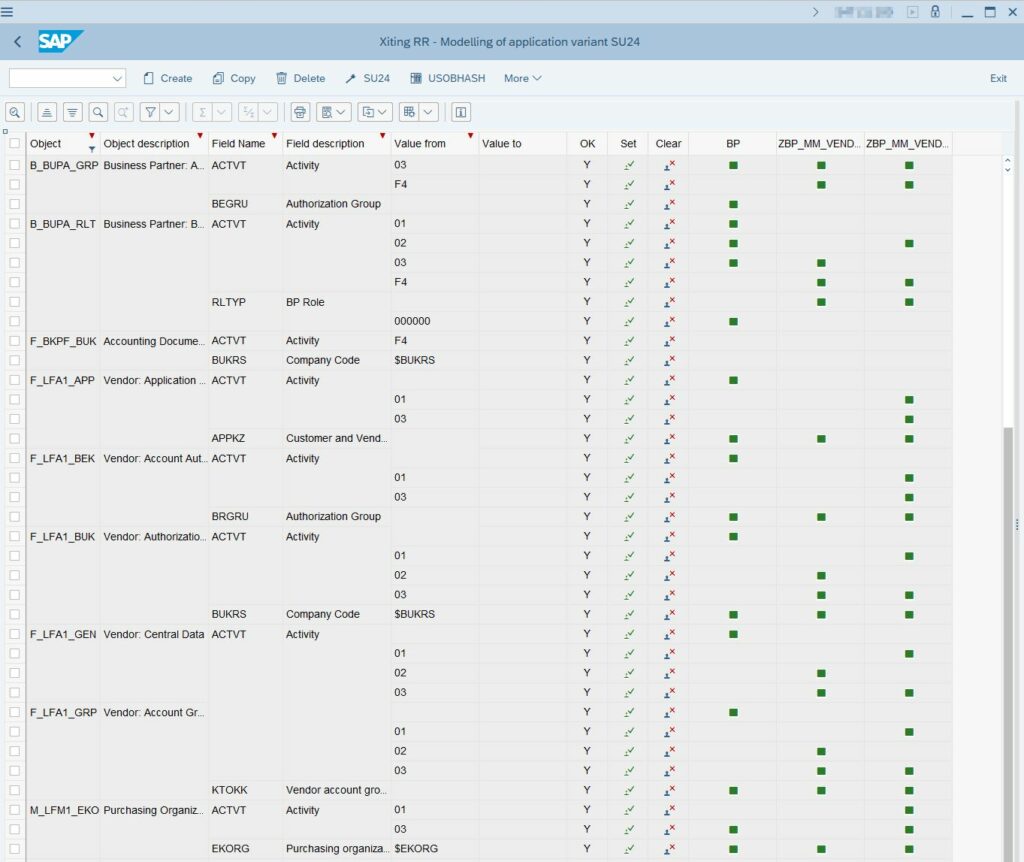
Task: Expand the title bar chevron arrow
Action: click(x=815, y=12)
